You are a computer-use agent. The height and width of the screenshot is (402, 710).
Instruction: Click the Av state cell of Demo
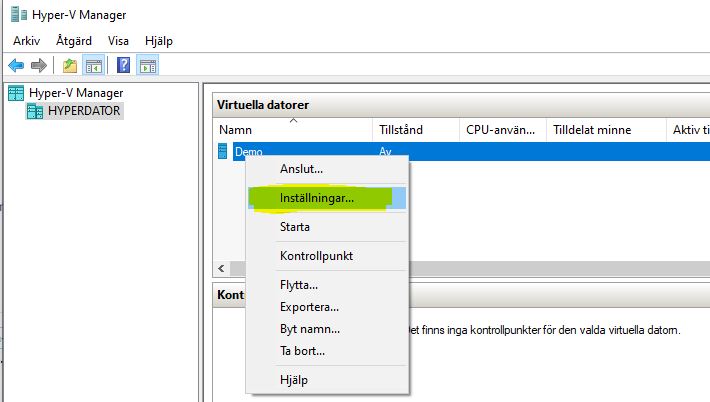[385, 152]
